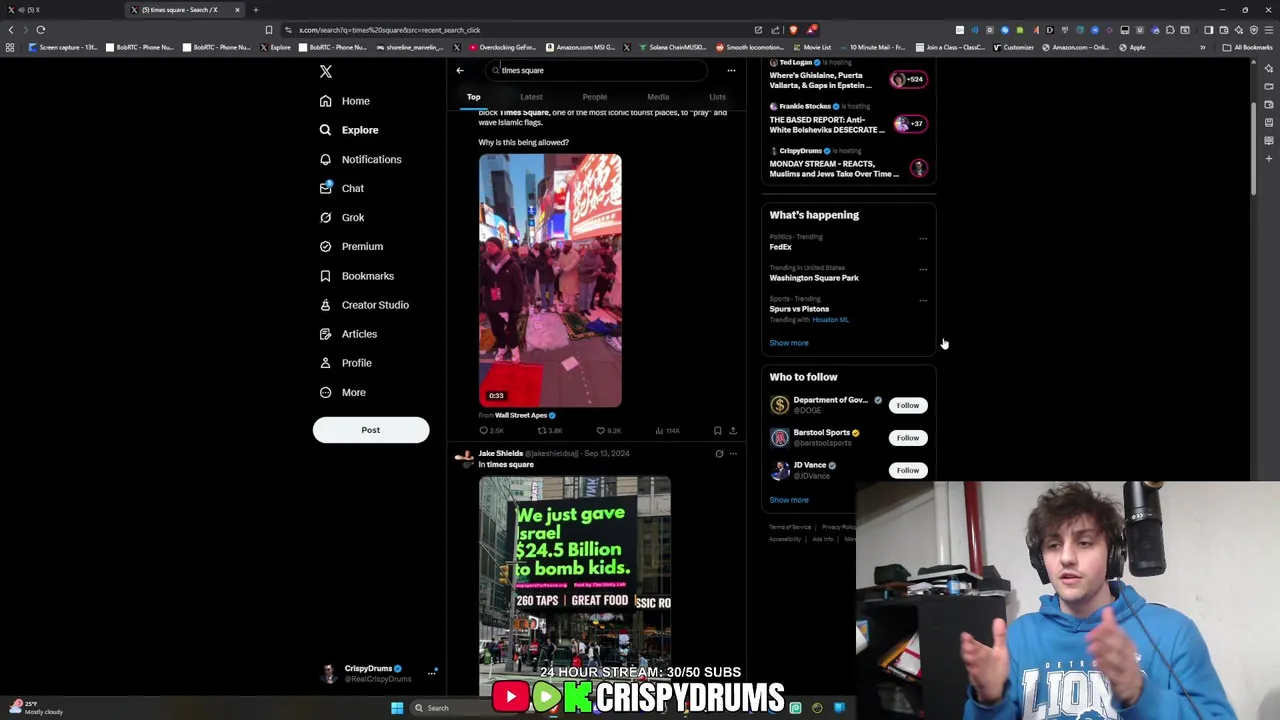Follow JD Vance

click(x=908, y=470)
